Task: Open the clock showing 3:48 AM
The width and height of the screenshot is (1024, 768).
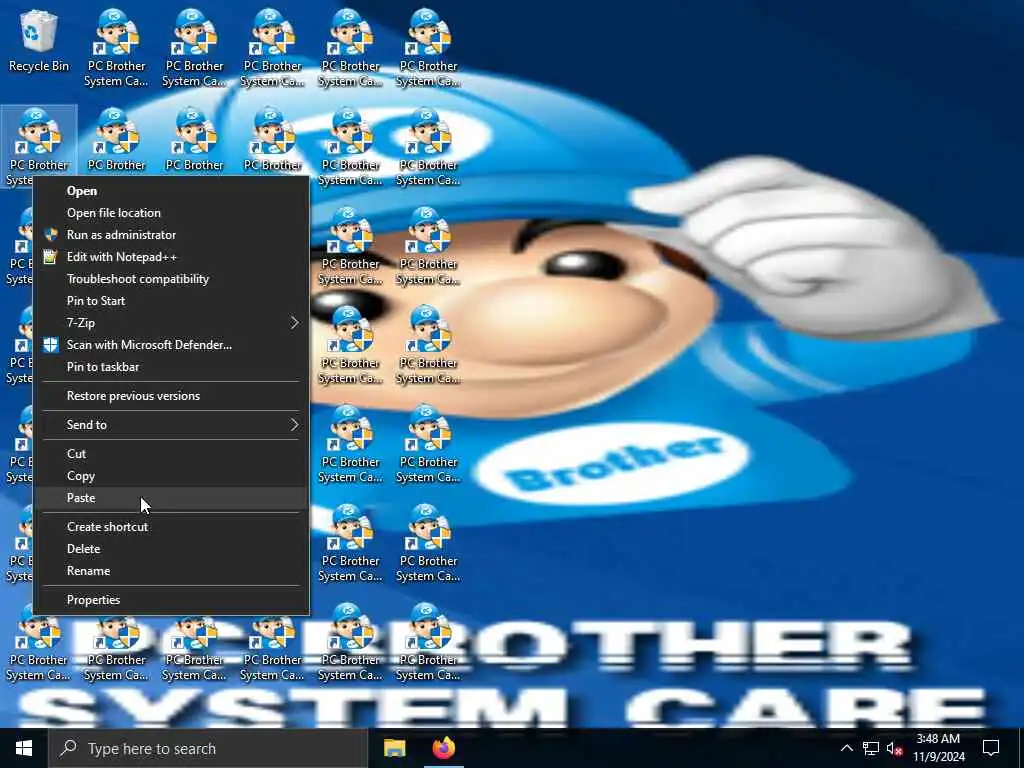Action: pos(938,748)
